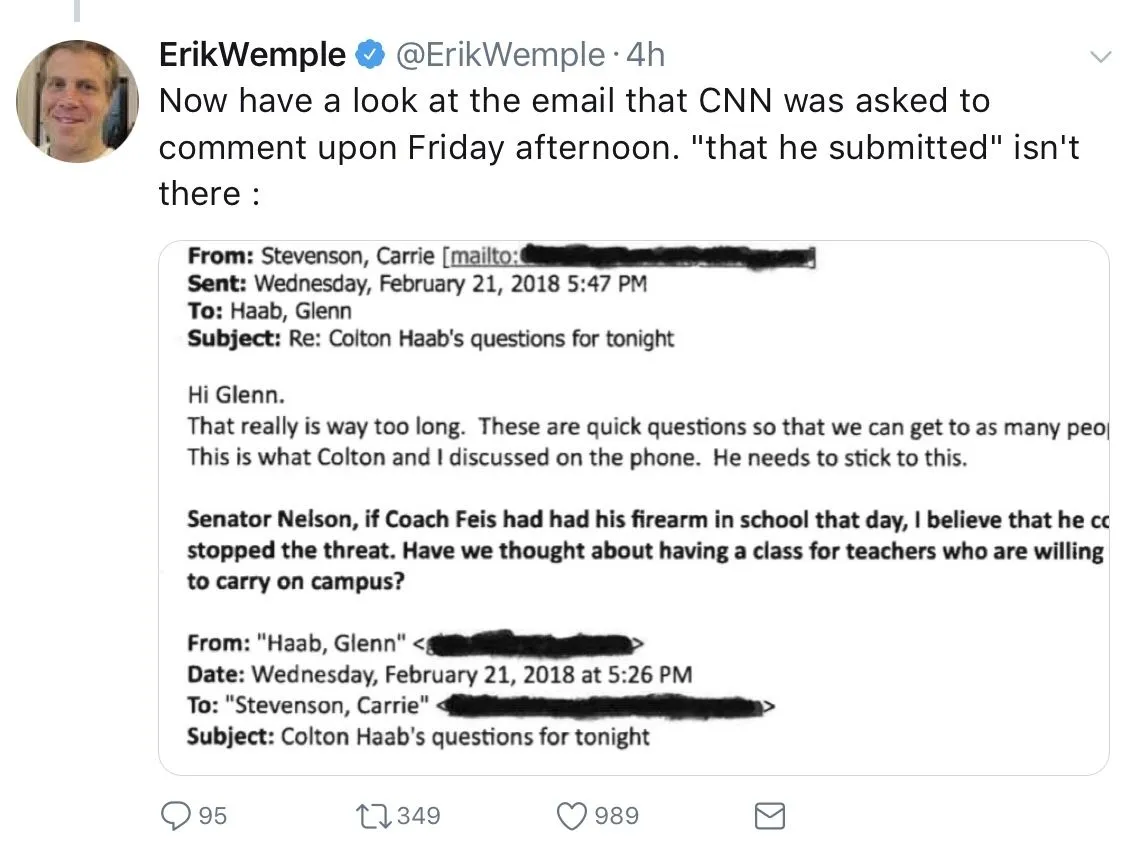Click the 95 replies count
Screen dimensions: 1132x852
pyautogui.click(x=211, y=816)
